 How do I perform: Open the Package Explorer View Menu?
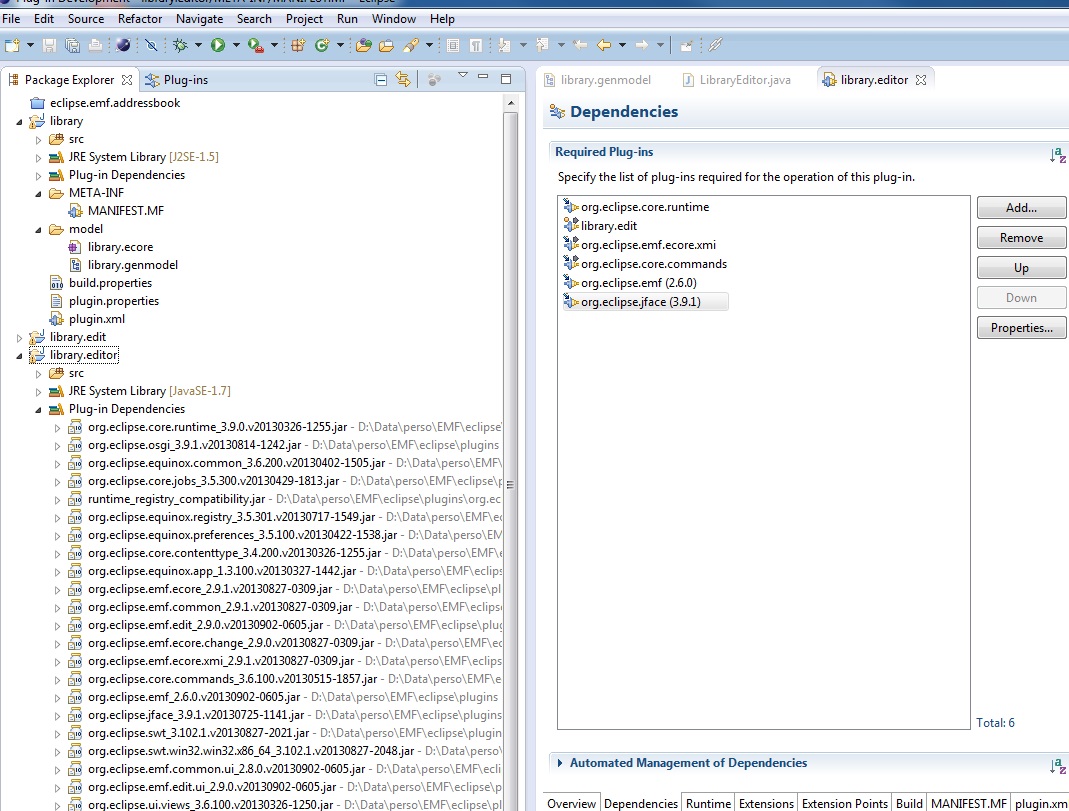[x=463, y=75]
